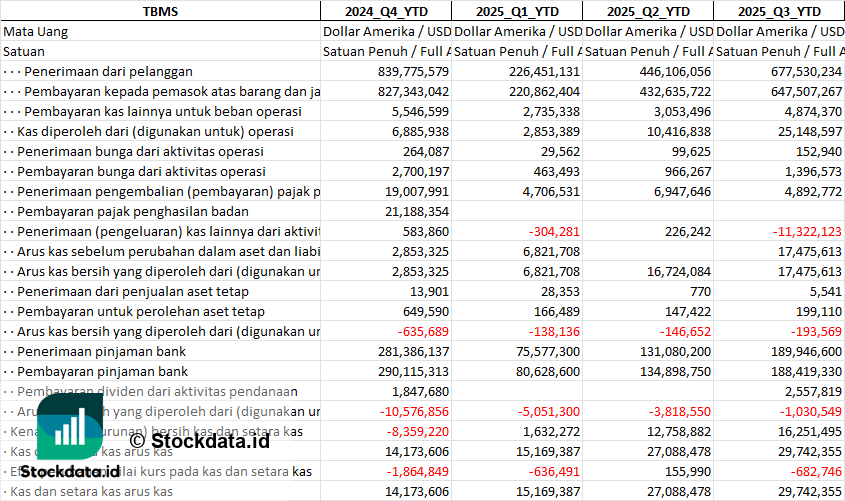Click value 10,416,838
Viewport: 845px width, 501px height.
pos(679,131)
